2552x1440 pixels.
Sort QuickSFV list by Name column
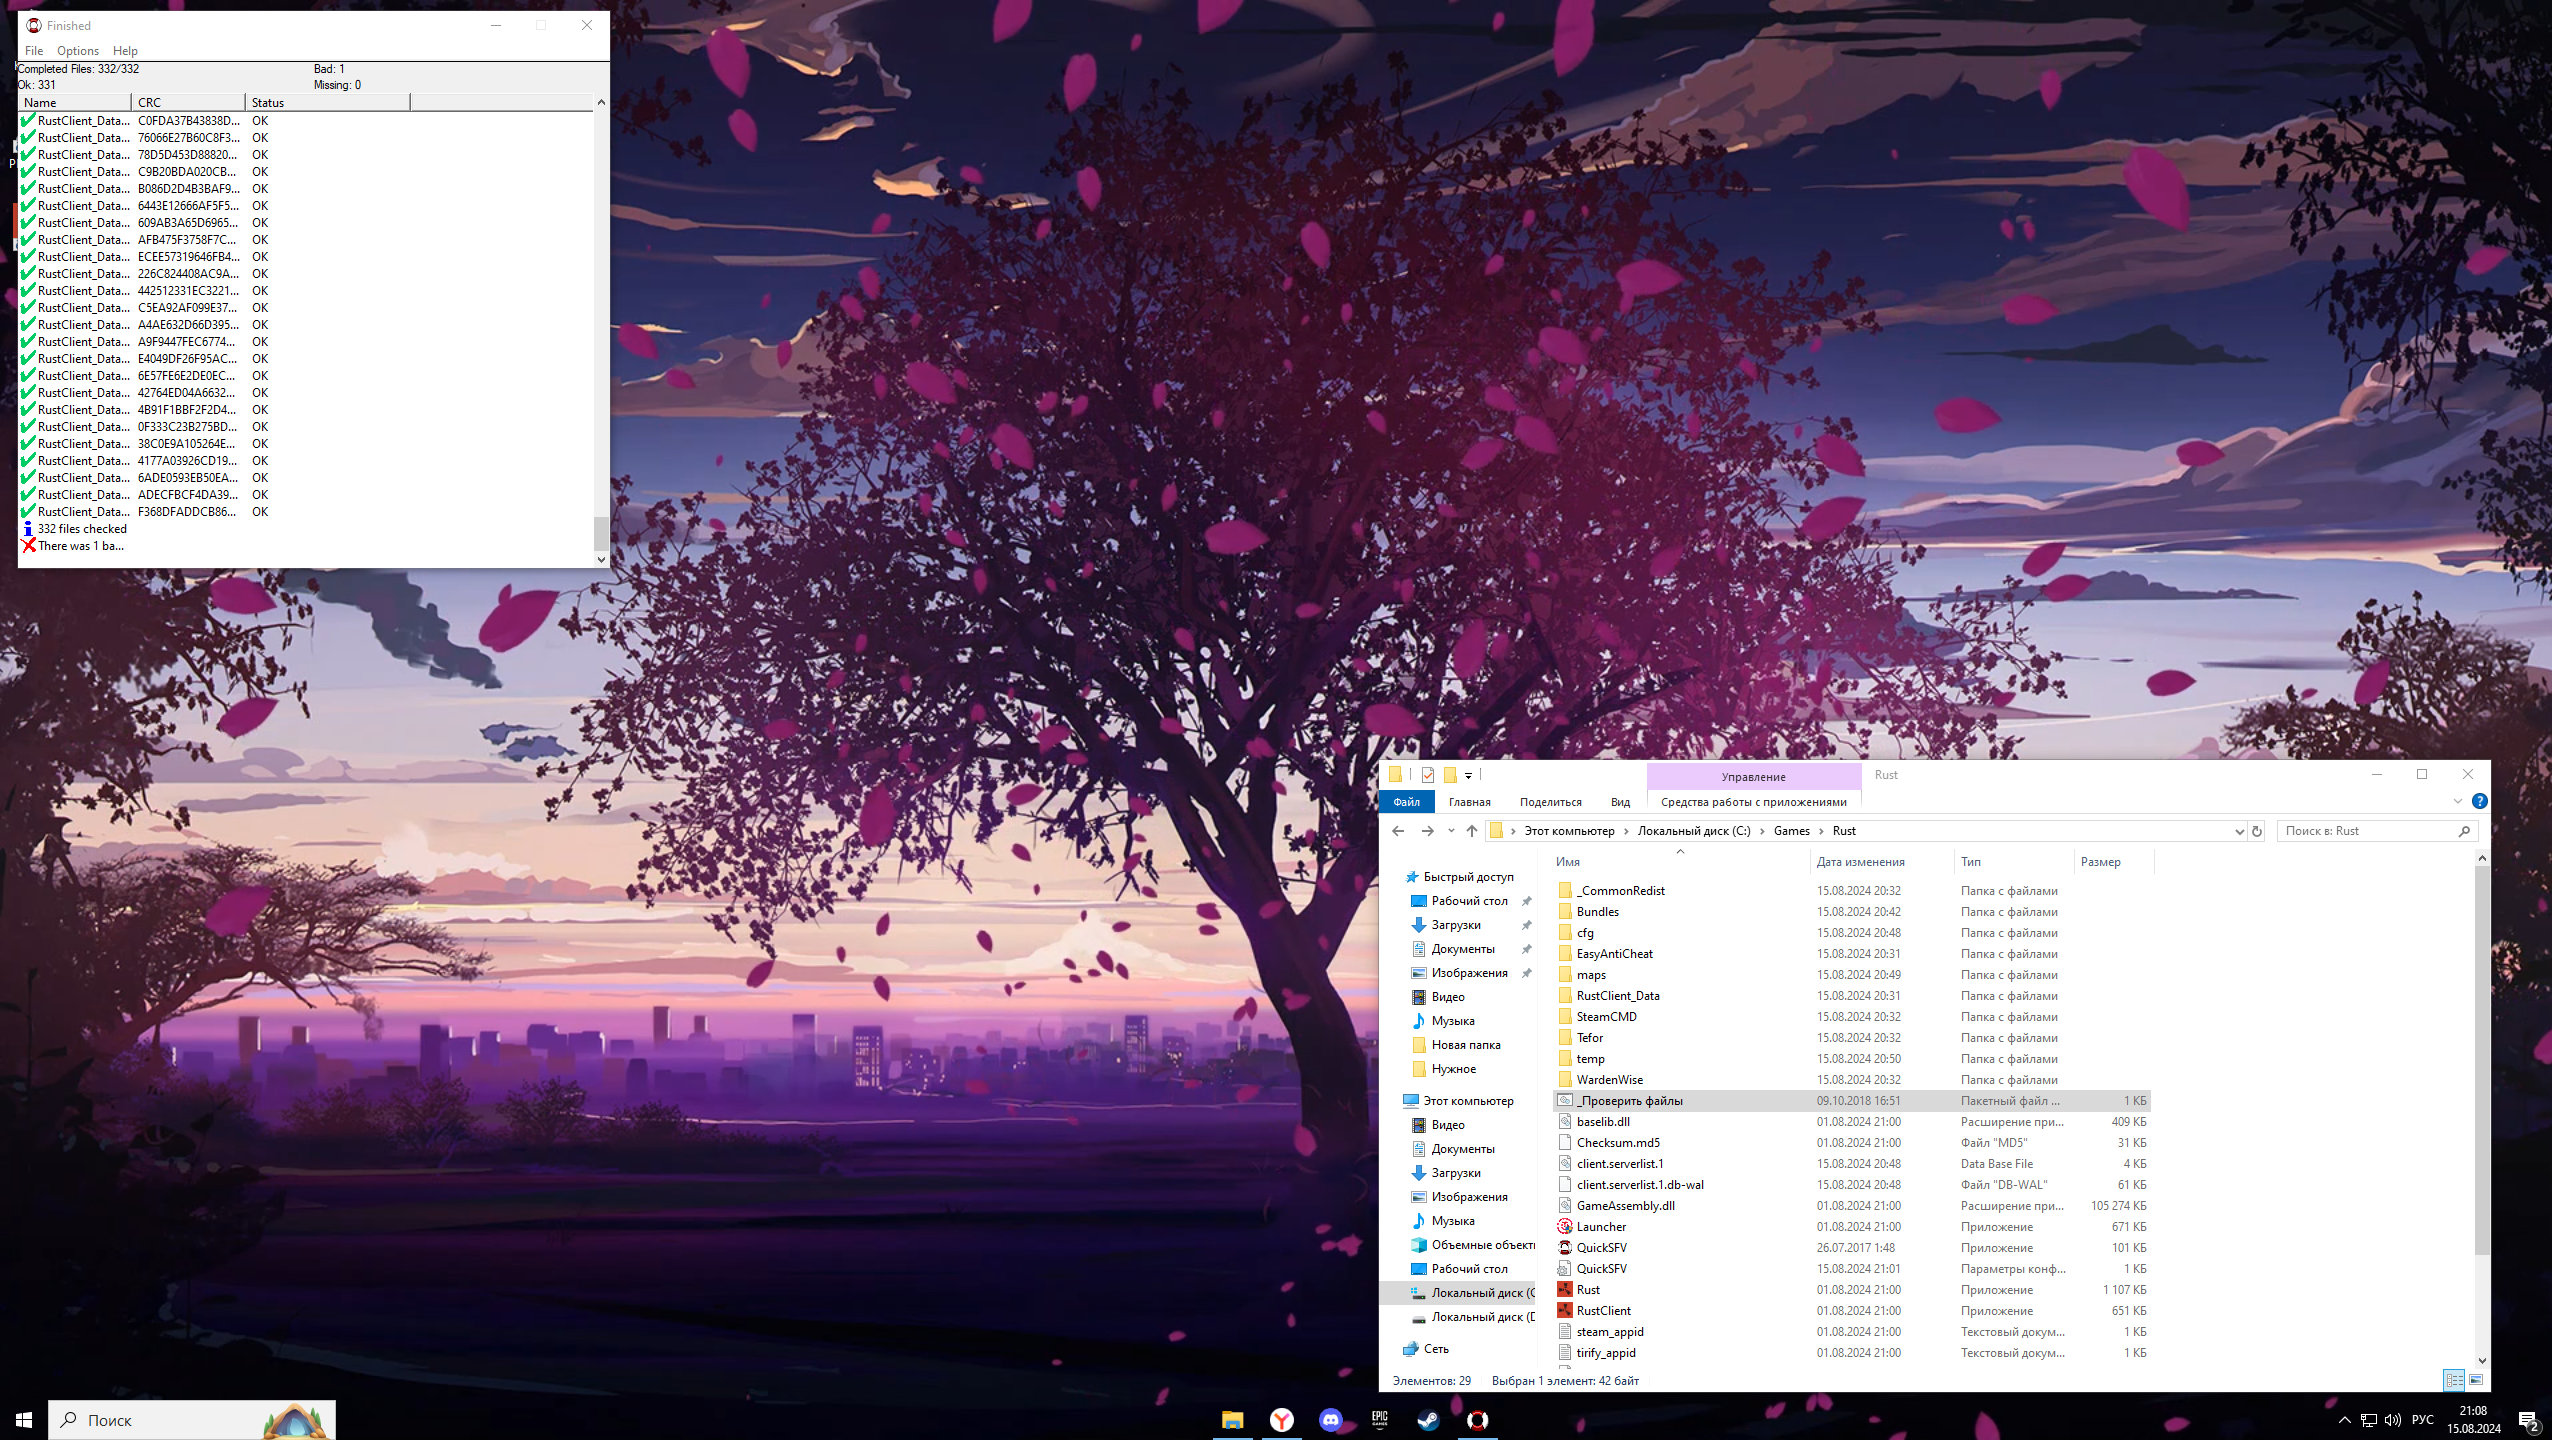[x=74, y=103]
